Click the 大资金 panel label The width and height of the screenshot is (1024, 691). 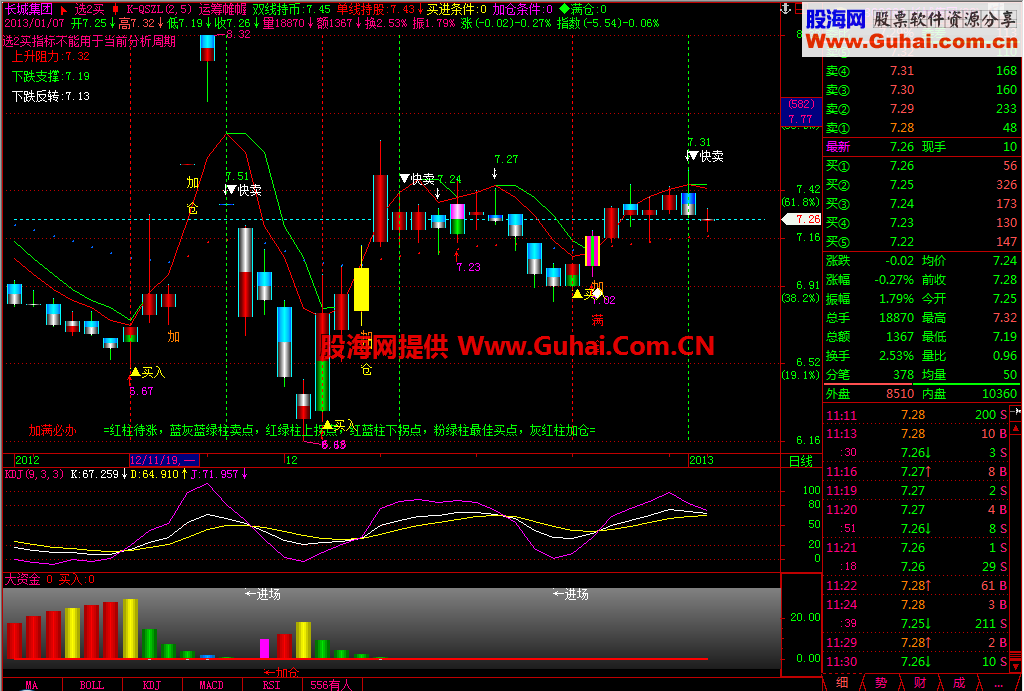[x=22, y=579]
